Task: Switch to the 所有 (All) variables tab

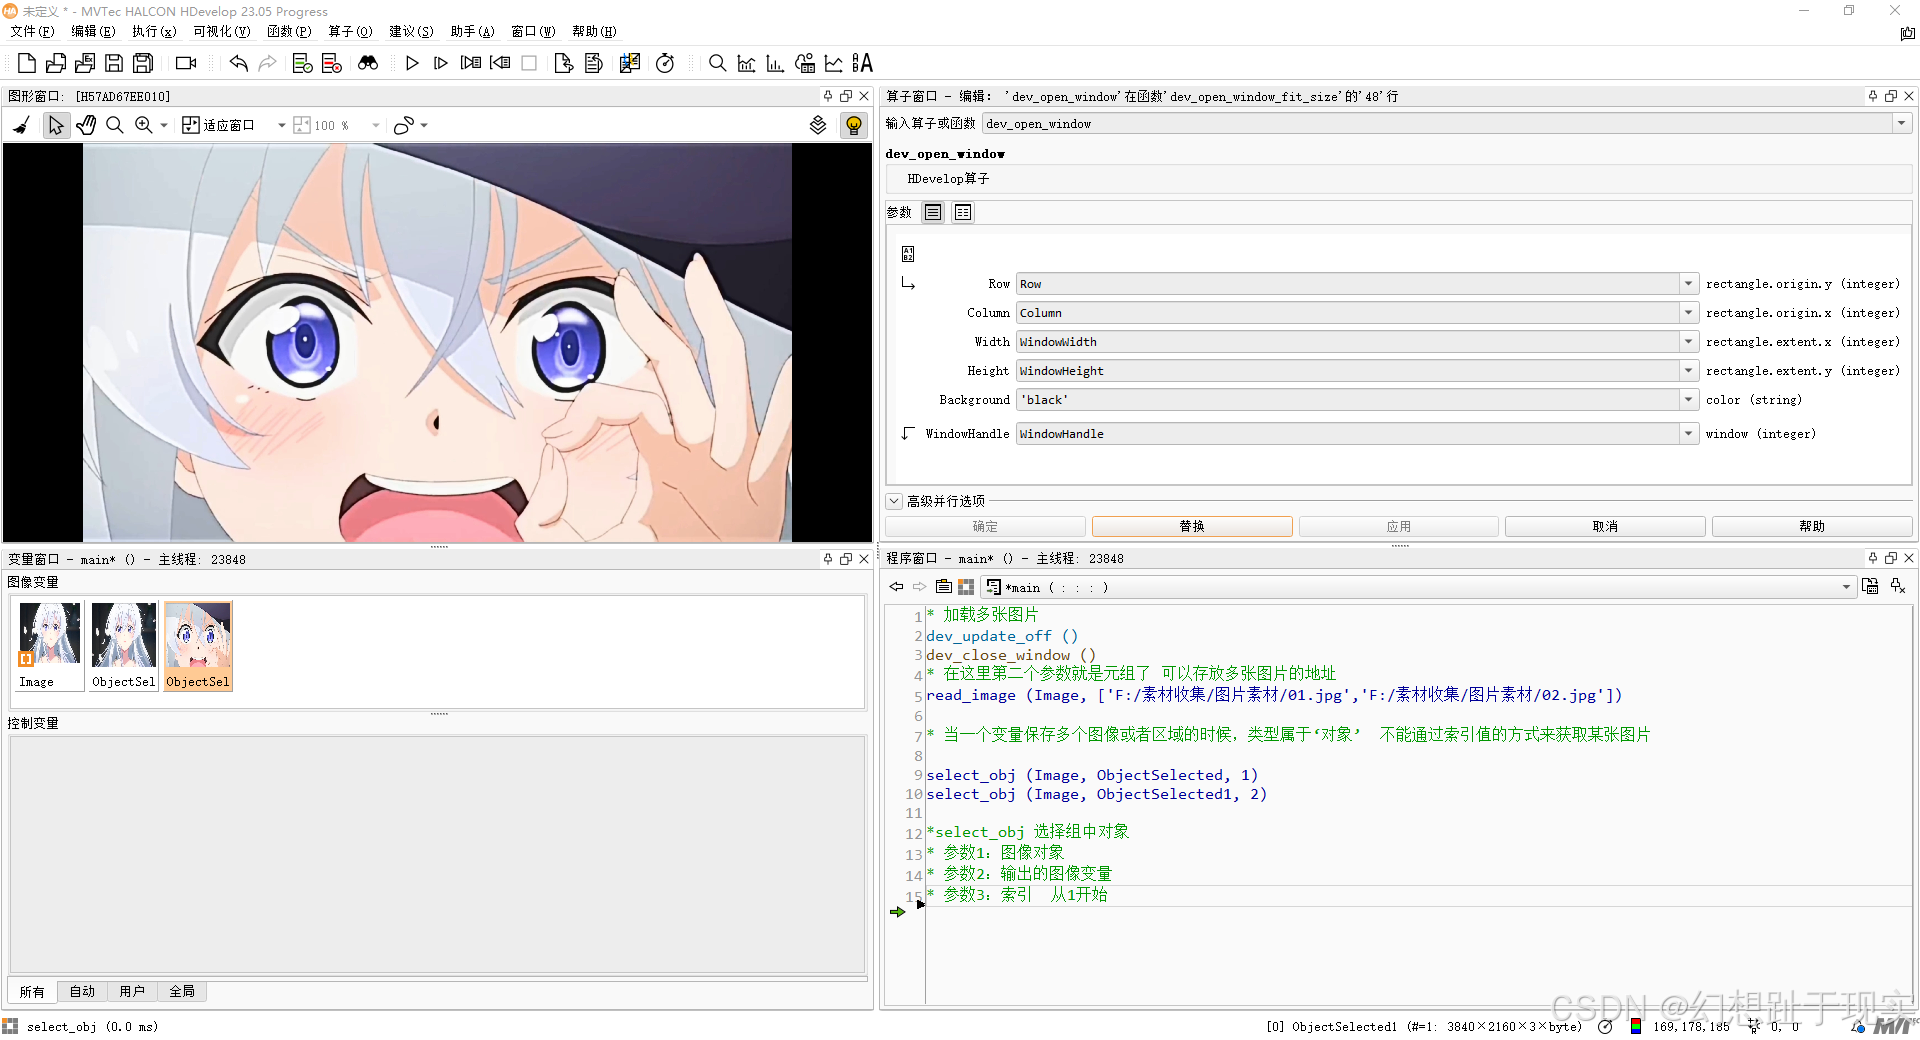Action: point(32,991)
